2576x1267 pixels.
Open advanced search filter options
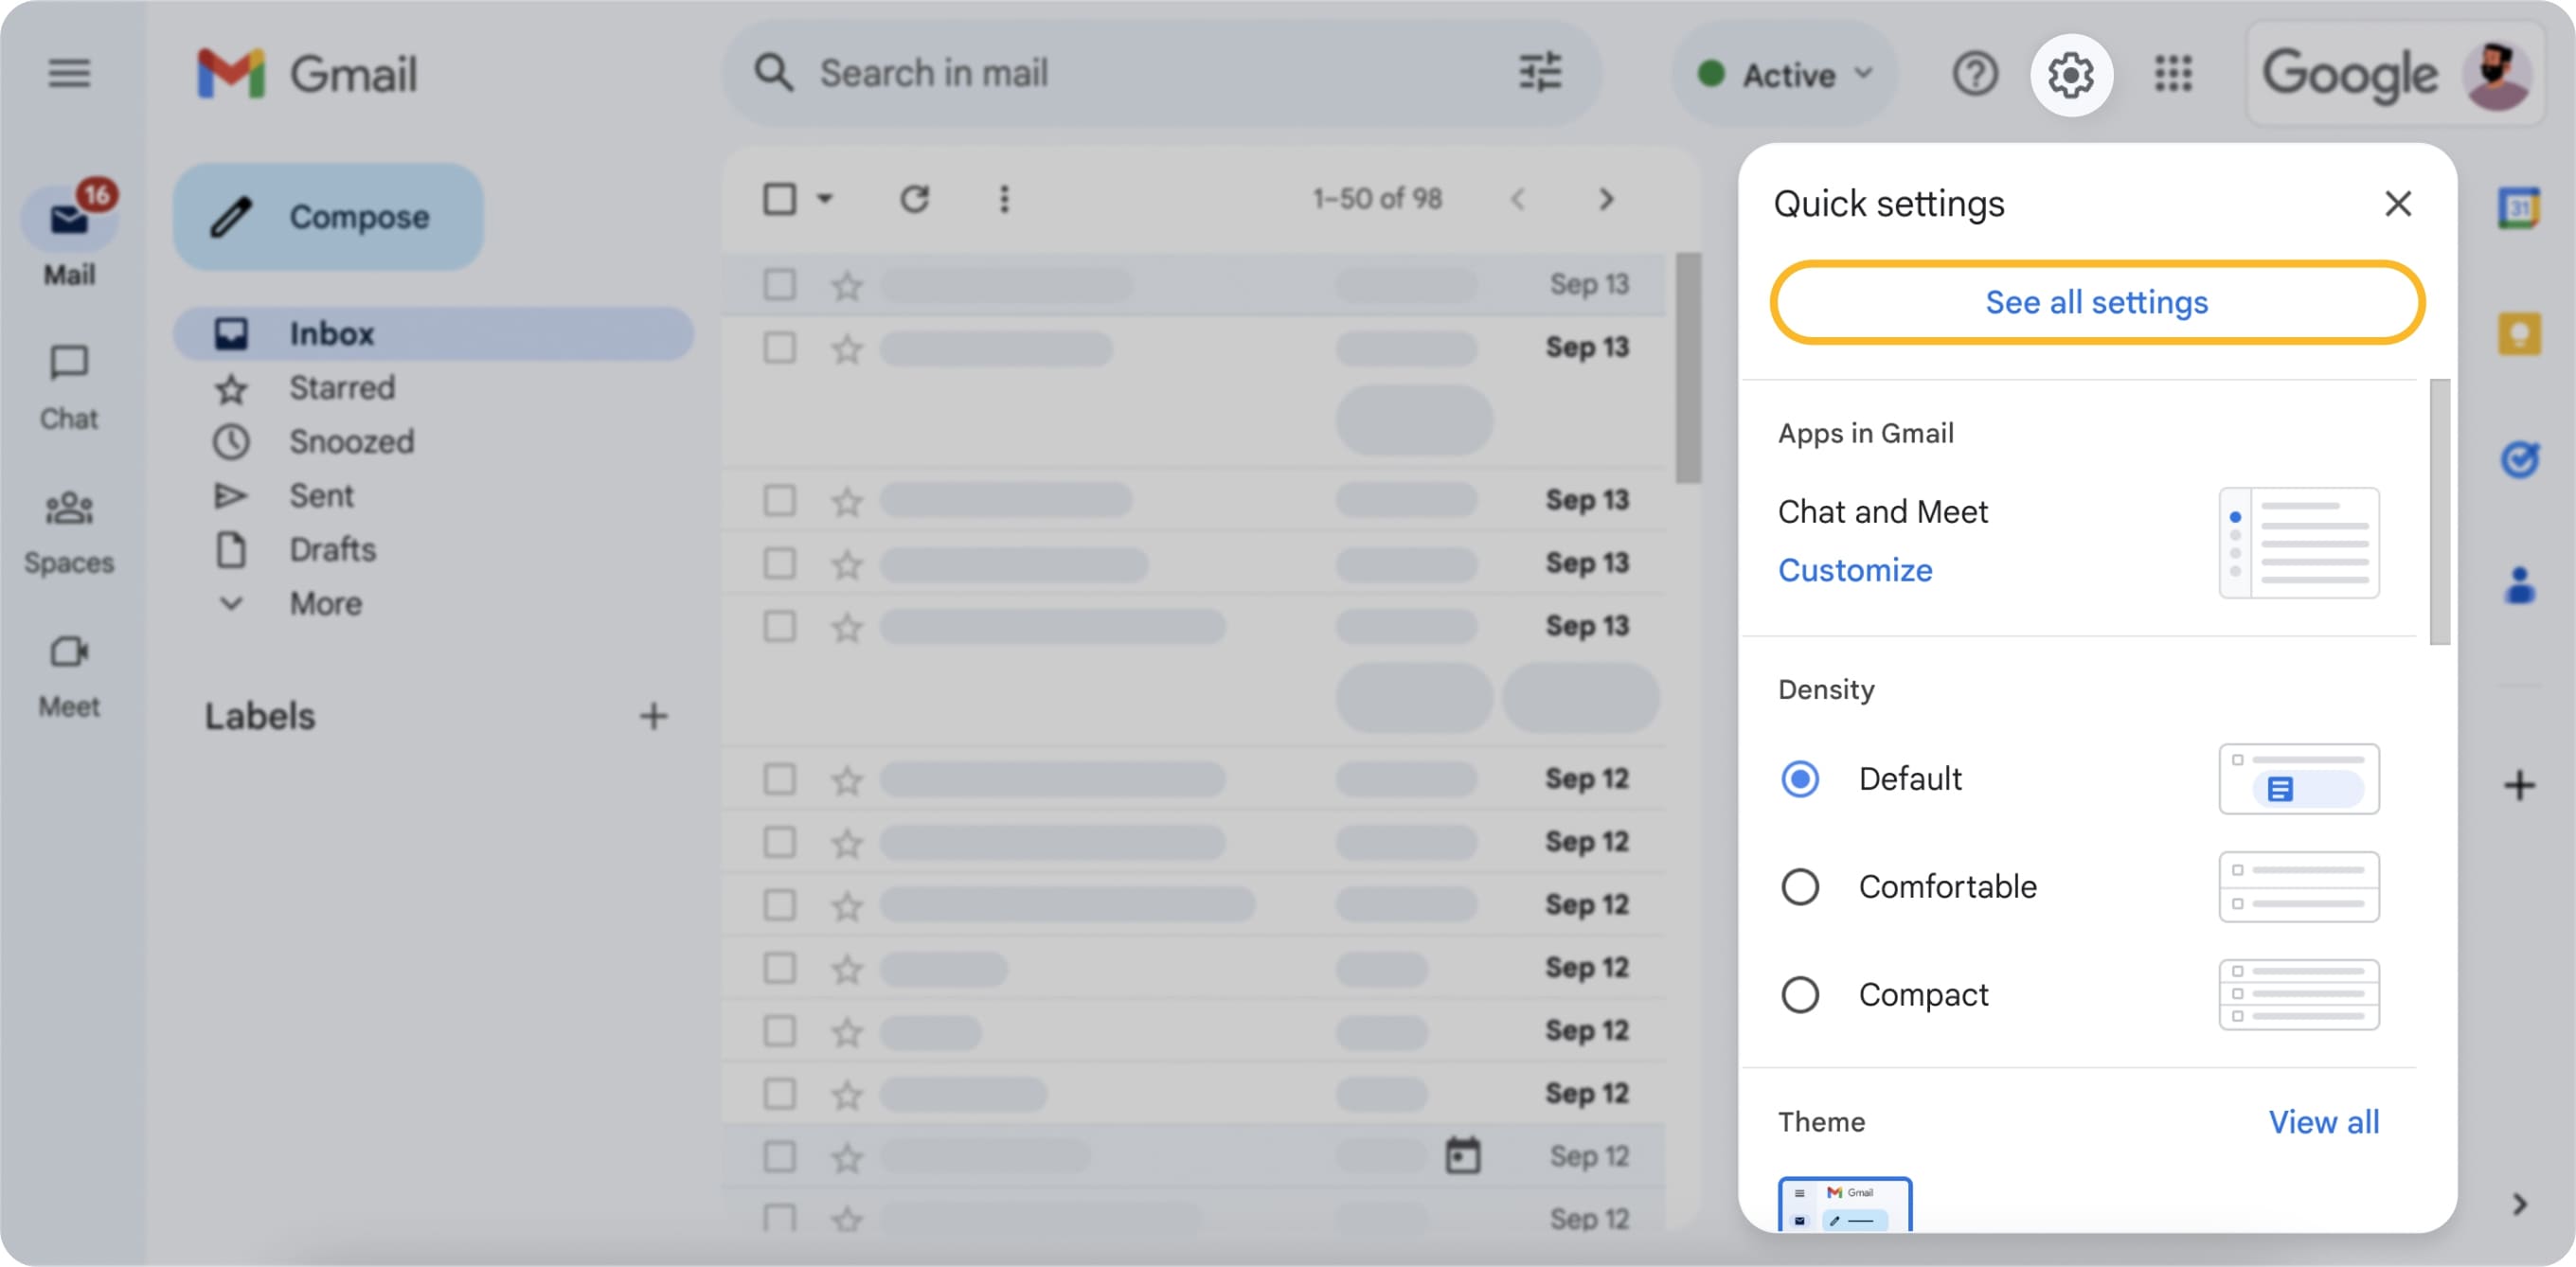tap(1540, 71)
